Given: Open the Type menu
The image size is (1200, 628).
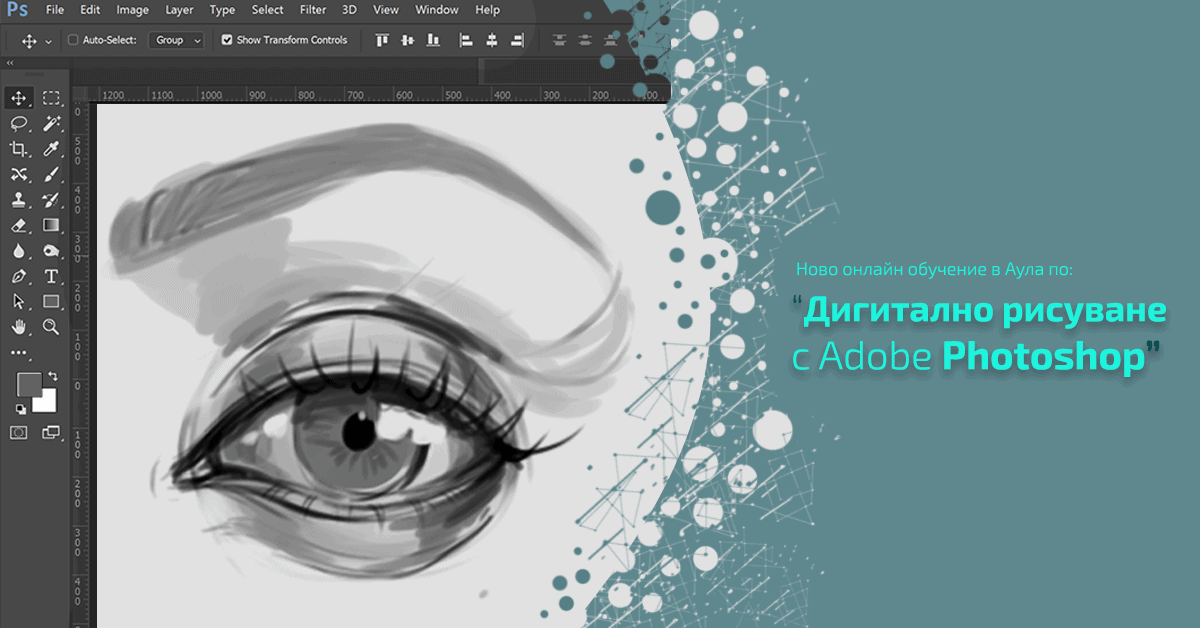Looking at the screenshot, I should coord(223,10).
